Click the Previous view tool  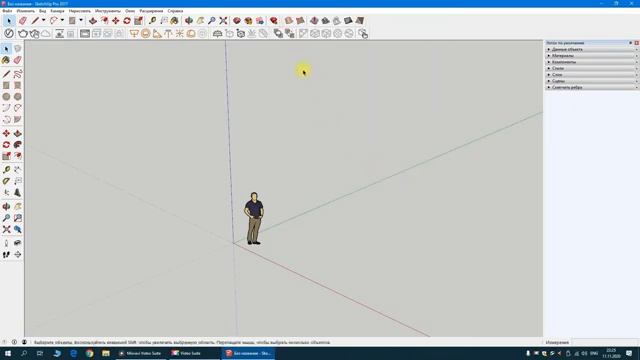tap(18, 230)
